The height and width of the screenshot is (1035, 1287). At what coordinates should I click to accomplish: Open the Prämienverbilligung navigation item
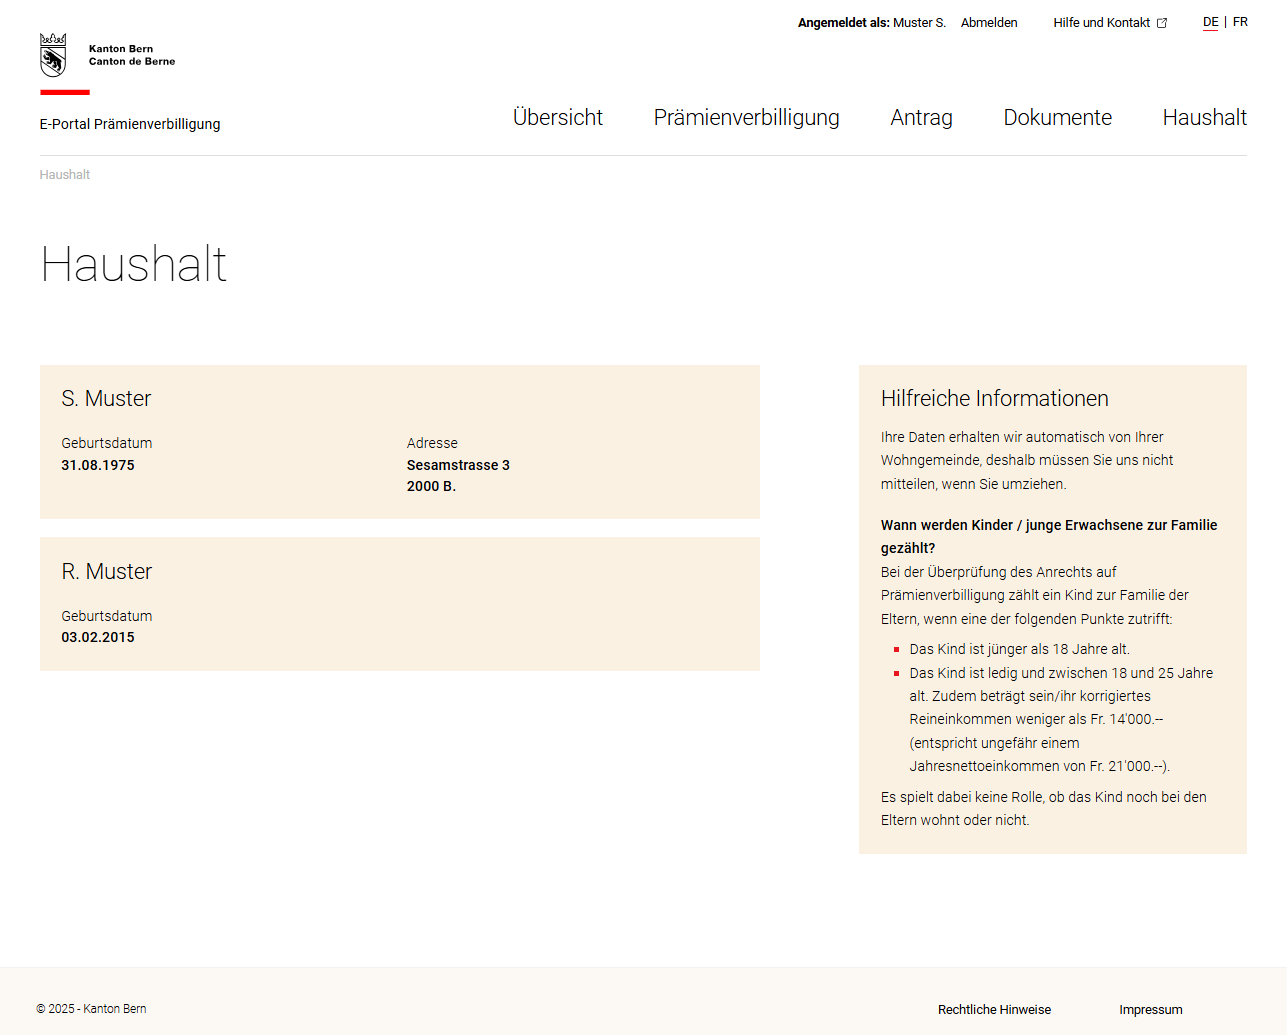(x=746, y=117)
